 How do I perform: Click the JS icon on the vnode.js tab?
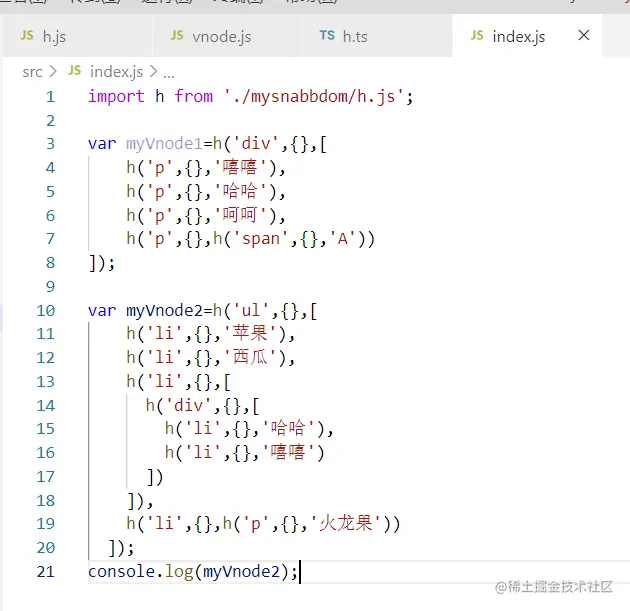tap(177, 35)
